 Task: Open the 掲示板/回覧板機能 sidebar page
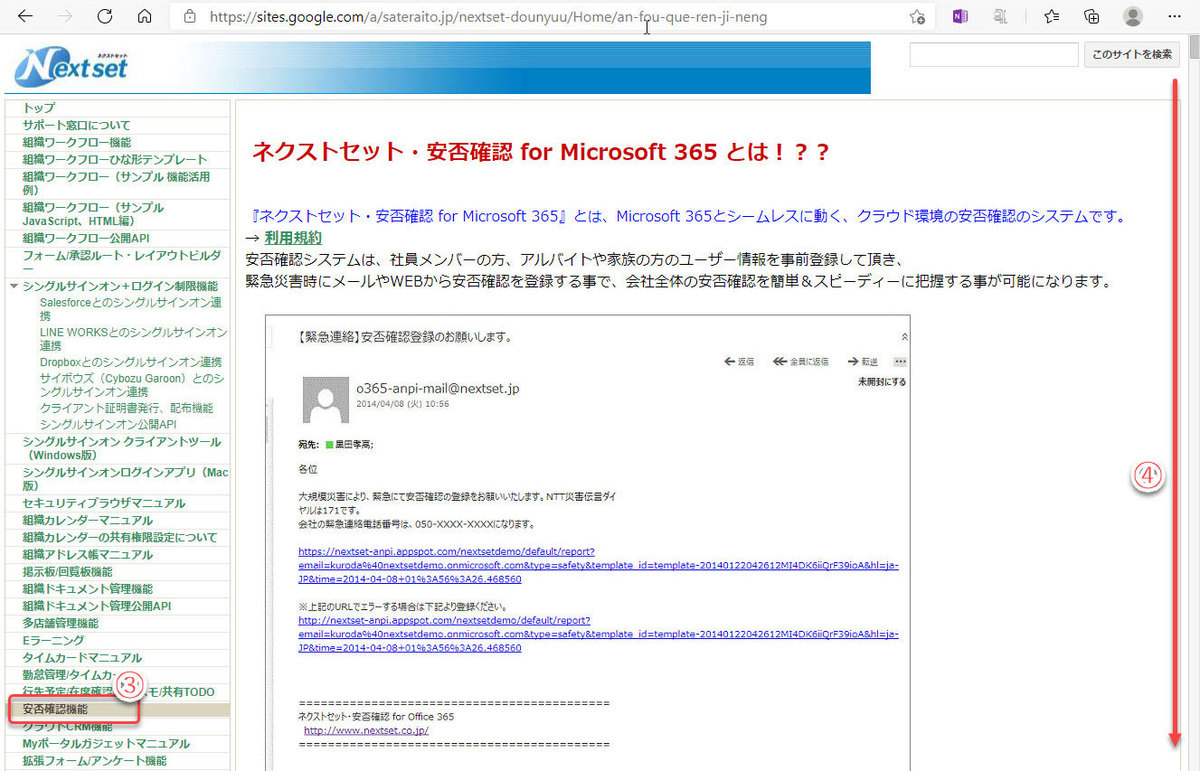pos(68,571)
